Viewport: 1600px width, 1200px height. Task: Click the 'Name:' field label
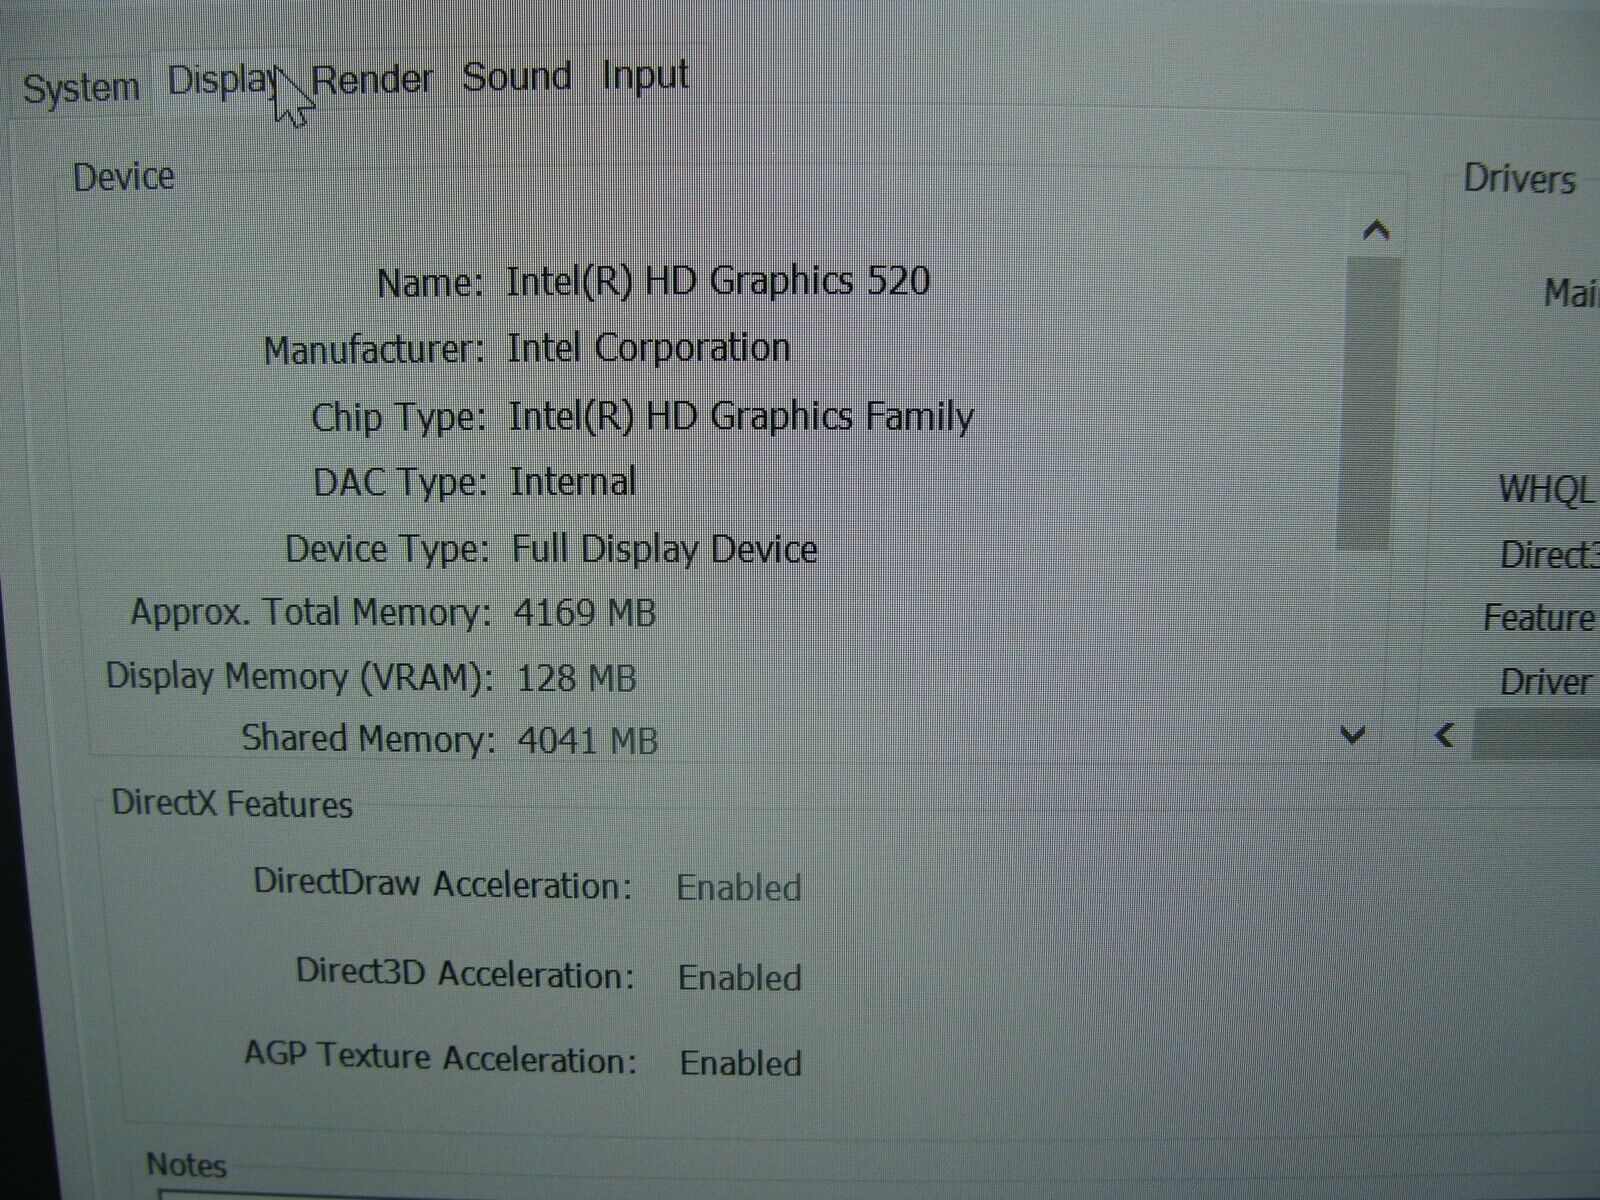pyautogui.click(x=430, y=283)
